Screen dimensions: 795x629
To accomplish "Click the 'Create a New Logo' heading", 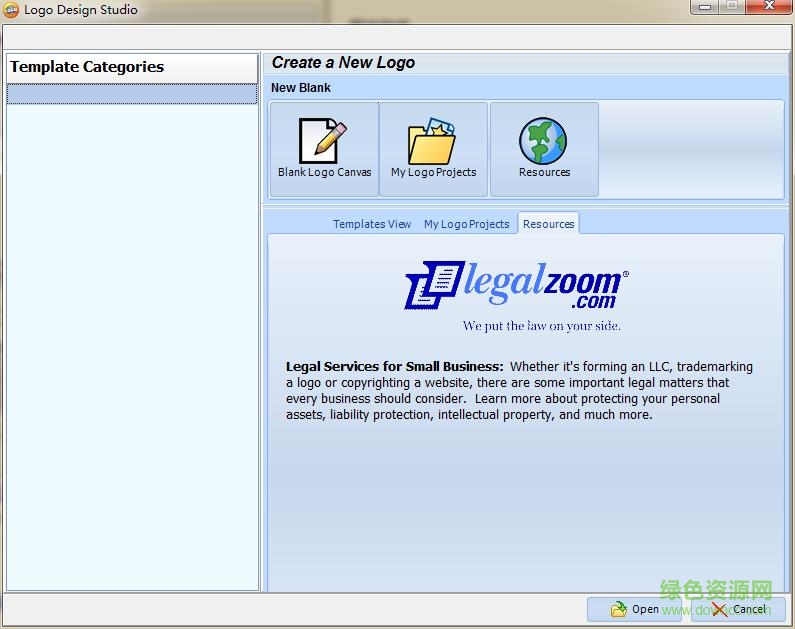I will point(343,62).
